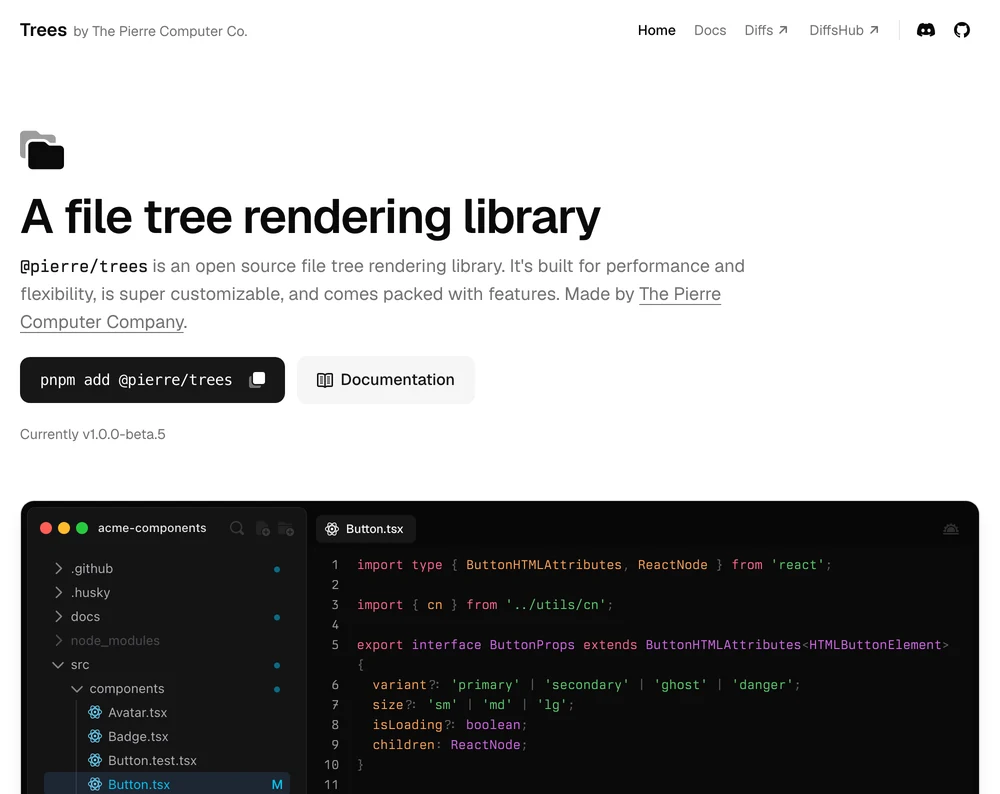
Task: Click the src folder name
Action: pyautogui.click(x=80, y=665)
